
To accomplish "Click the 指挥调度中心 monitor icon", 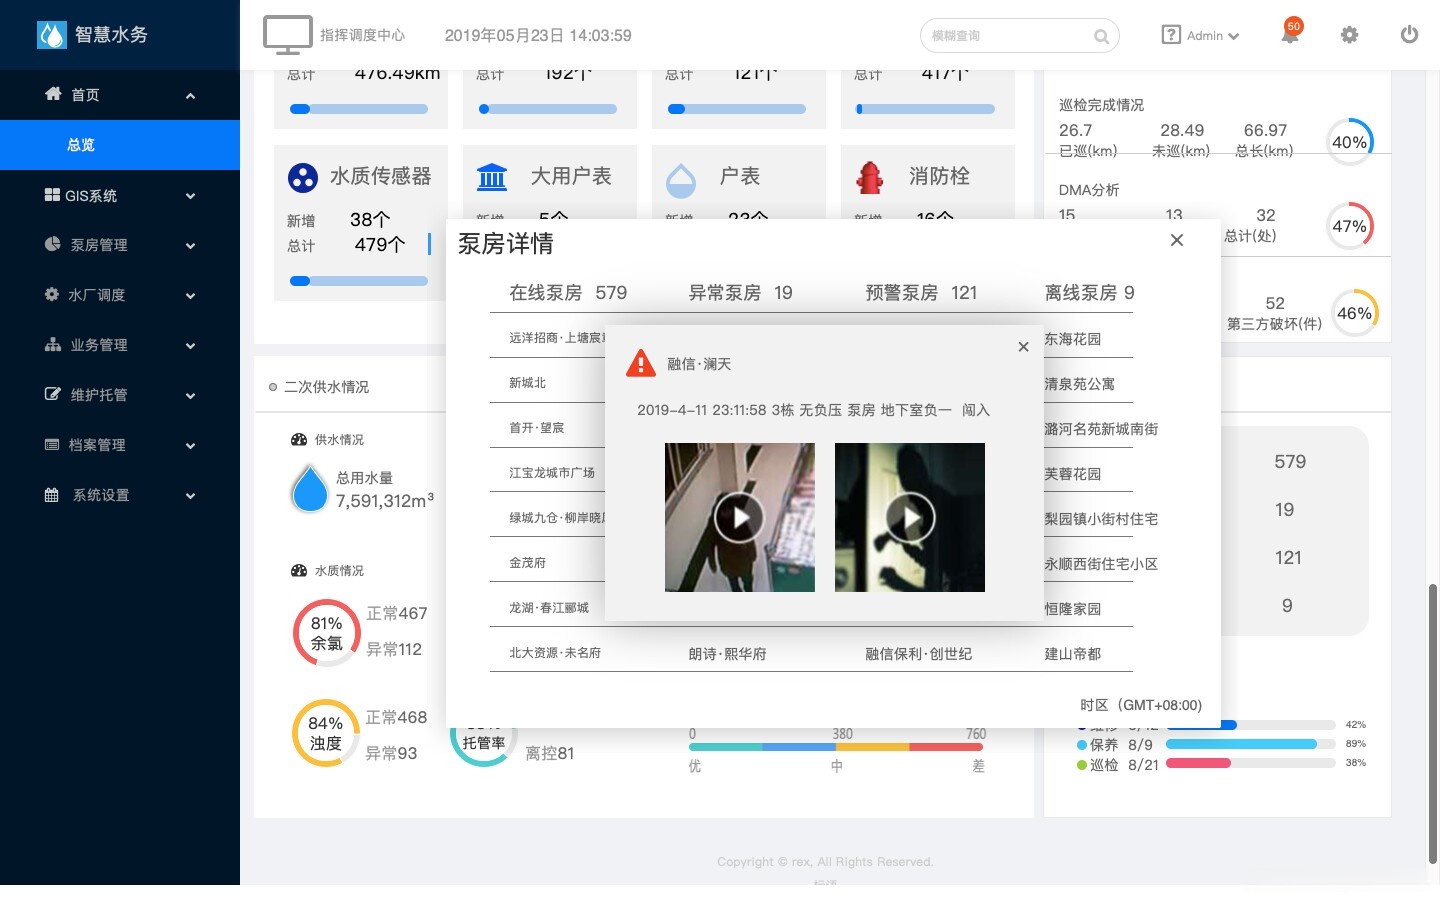I will [287, 33].
